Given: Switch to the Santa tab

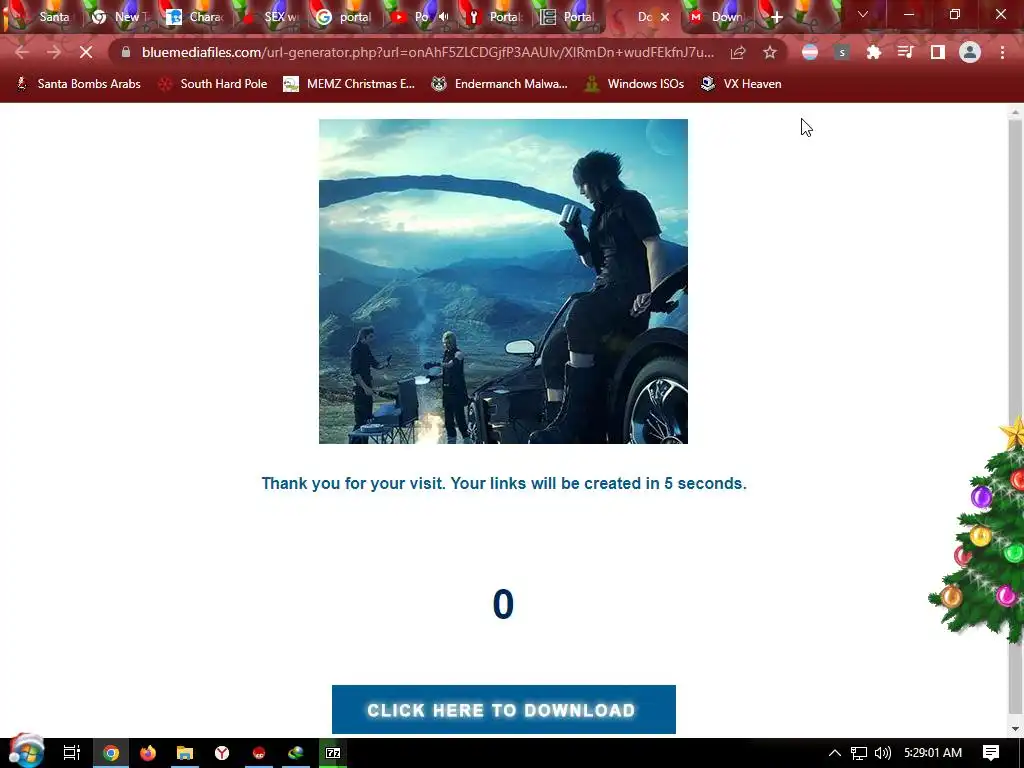Looking at the screenshot, I should pos(42,17).
